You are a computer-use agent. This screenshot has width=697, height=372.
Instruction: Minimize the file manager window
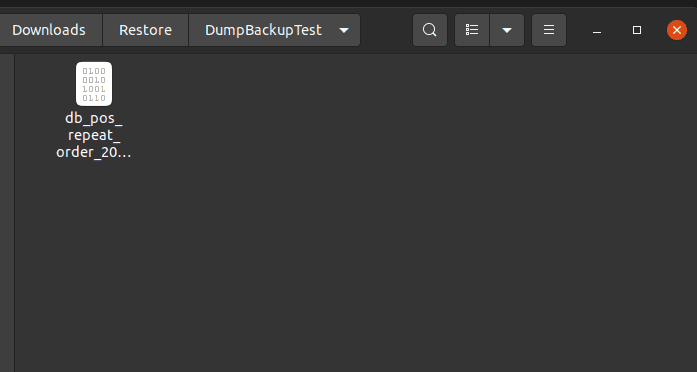(x=597, y=30)
